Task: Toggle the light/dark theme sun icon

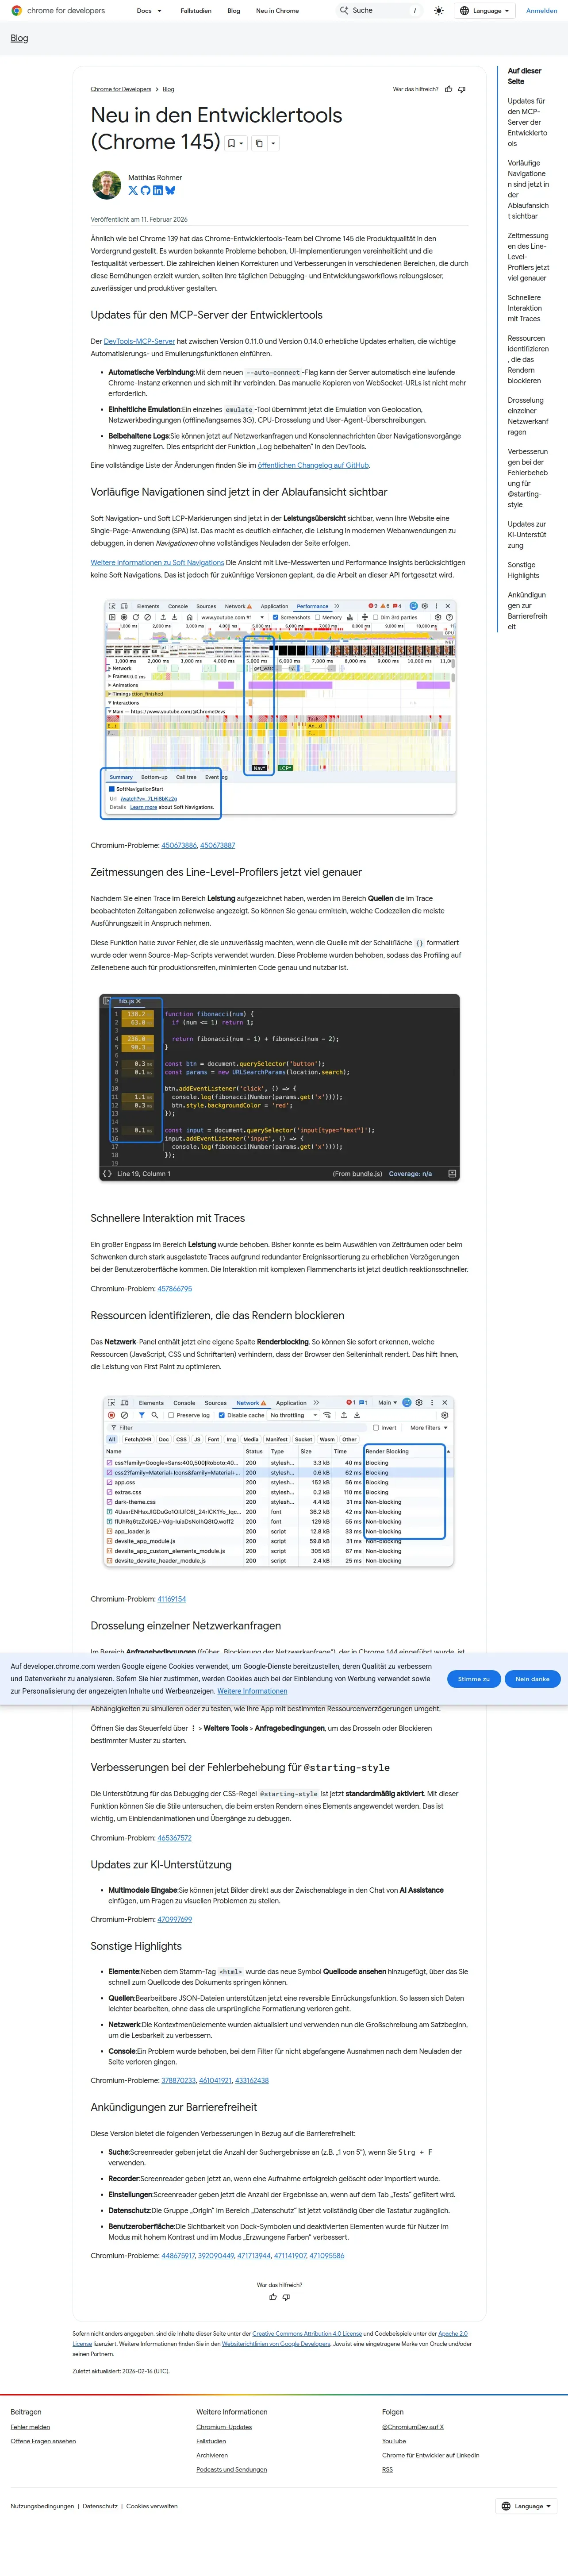Action: coord(439,11)
